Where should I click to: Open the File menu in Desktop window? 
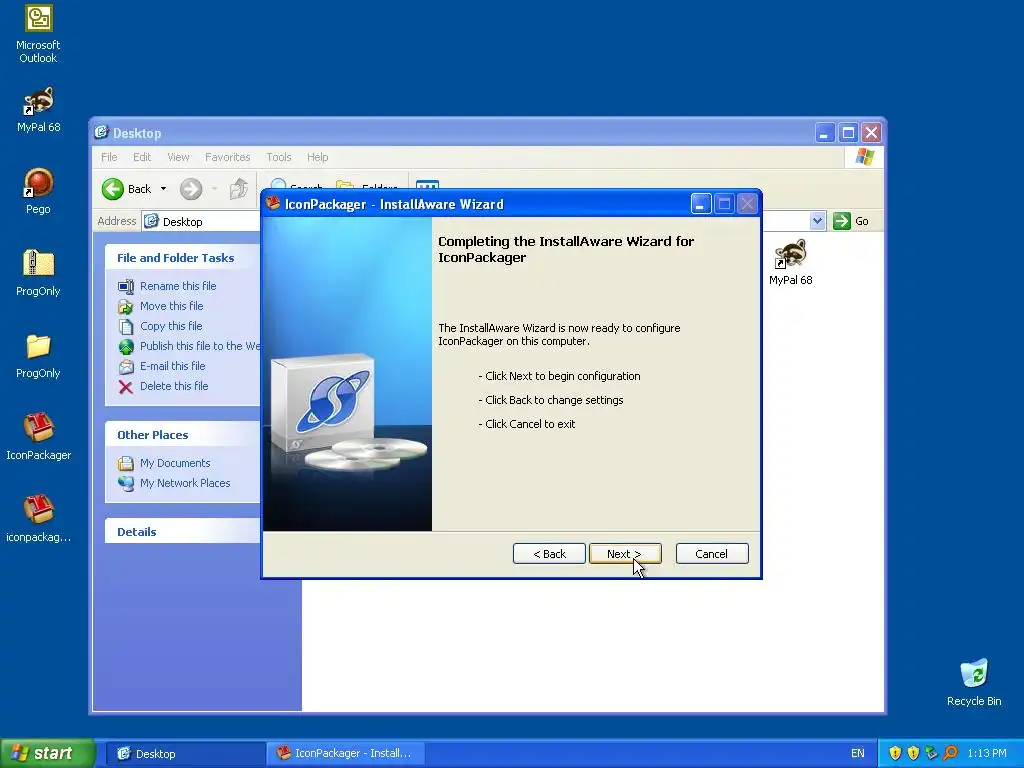pyautogui.click(x=109, y=157)
